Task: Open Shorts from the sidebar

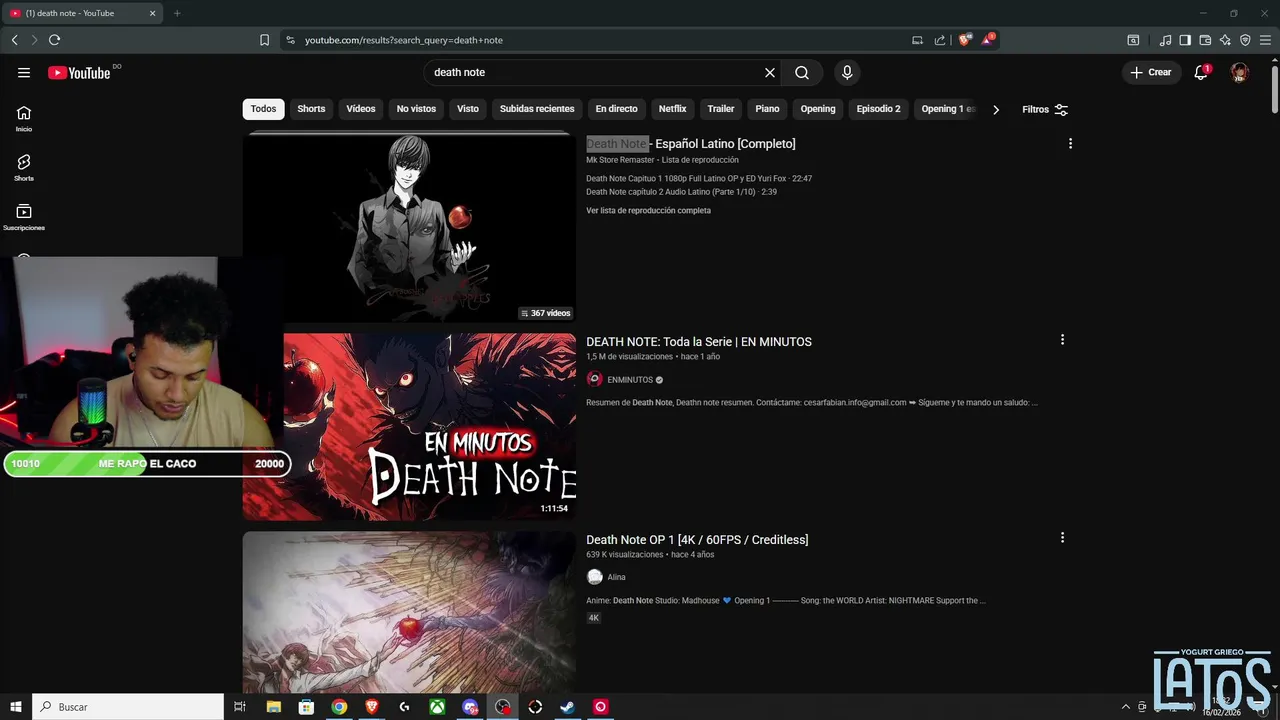Action: coord(24,167)
